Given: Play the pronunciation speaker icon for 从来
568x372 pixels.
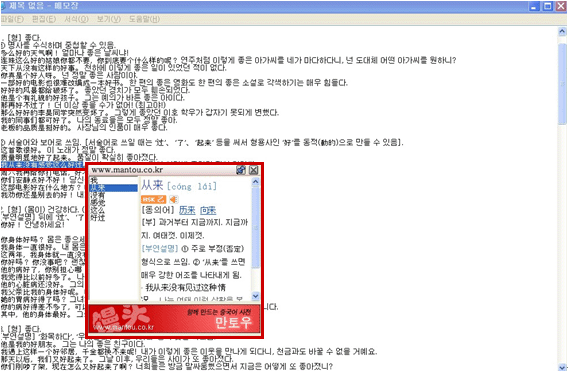Looking at the screenshot, I should pyautogui.click(x=174, y=199).
